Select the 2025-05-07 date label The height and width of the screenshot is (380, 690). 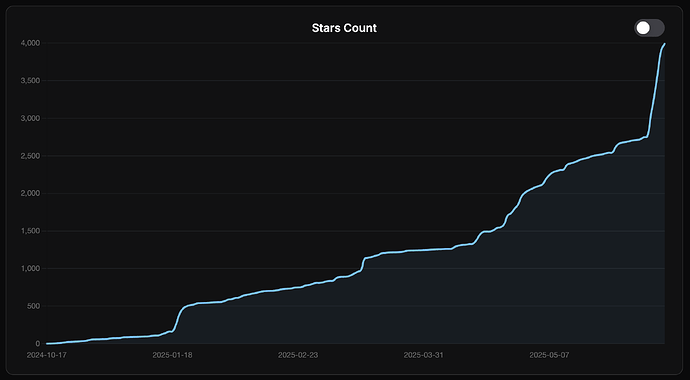[x=549, y=355]
